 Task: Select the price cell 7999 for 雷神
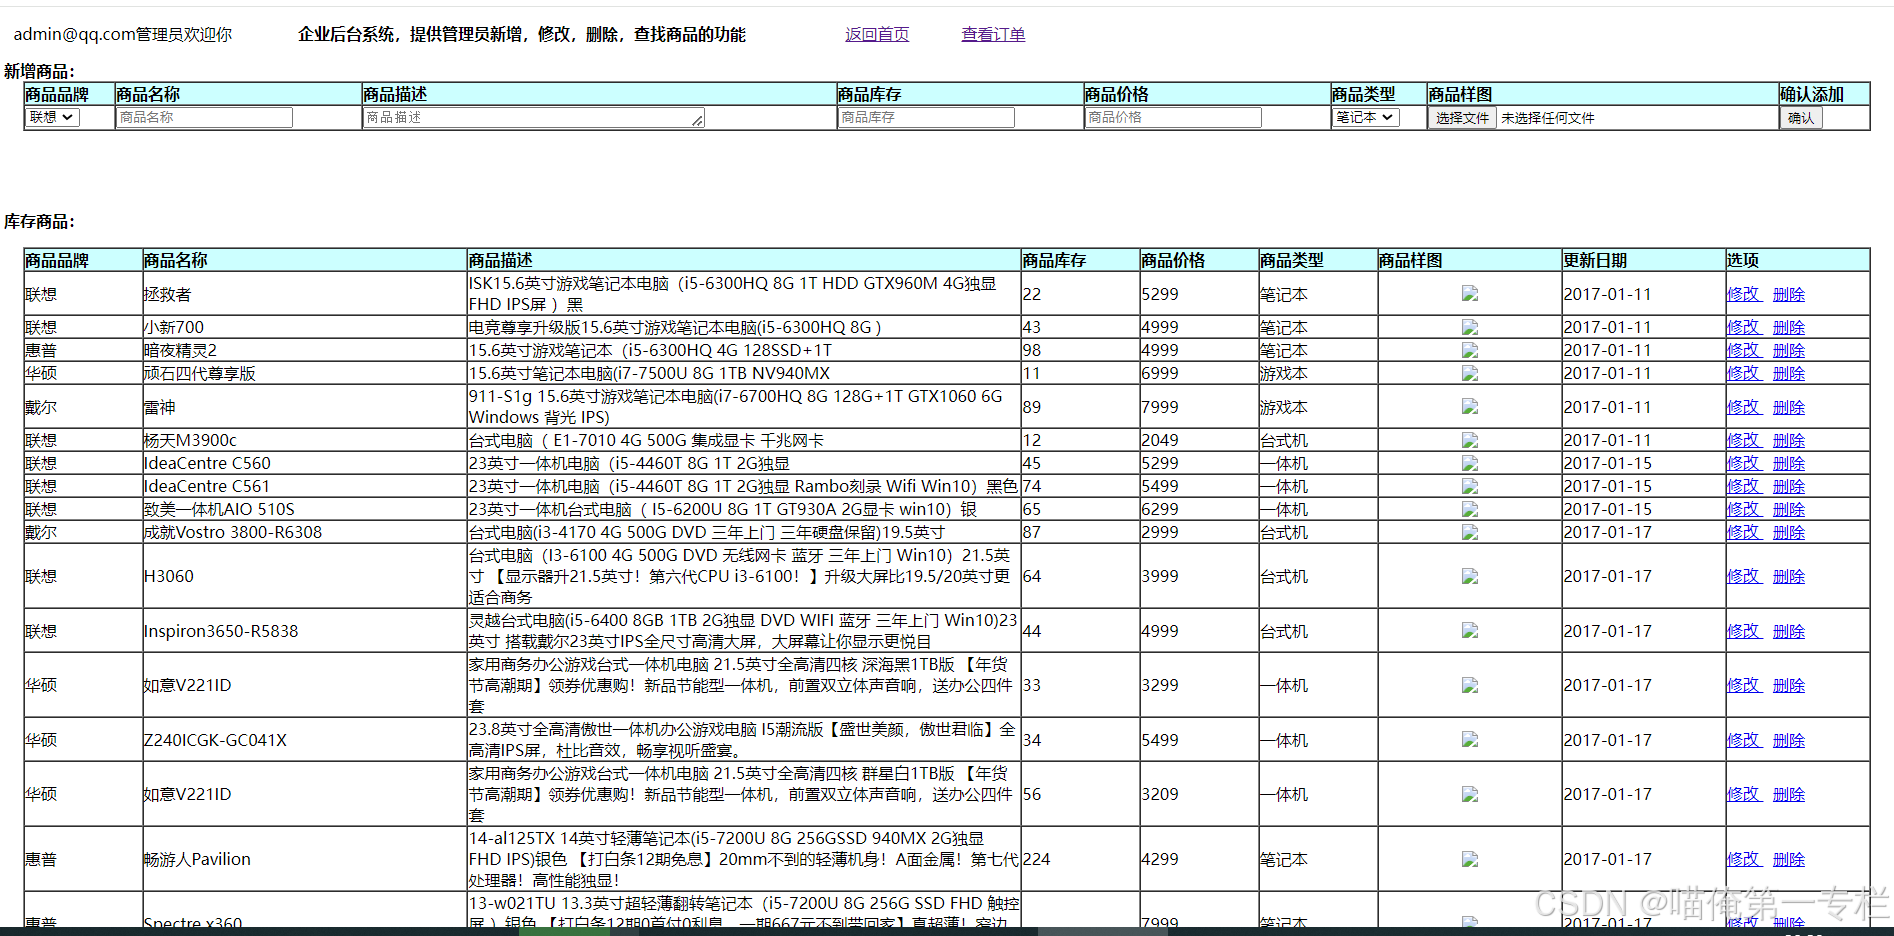point(1160,407)
